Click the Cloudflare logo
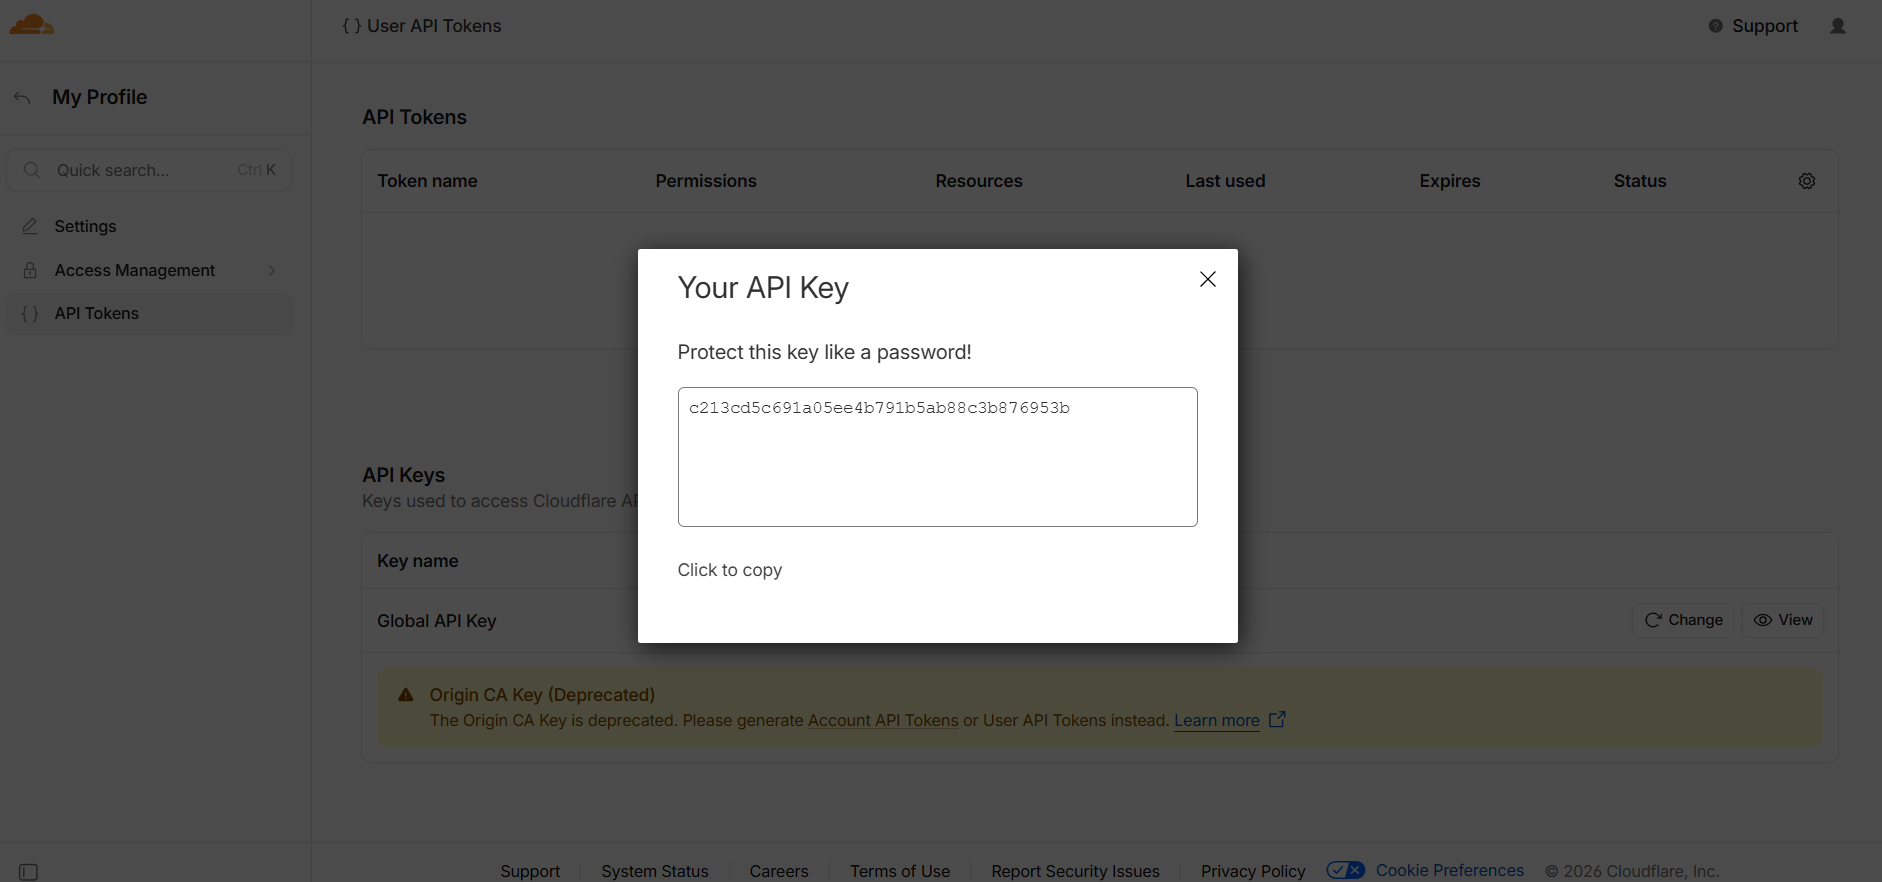This screenshot has height=882, width=1882. pyautogui.click(x=32, y=25)
